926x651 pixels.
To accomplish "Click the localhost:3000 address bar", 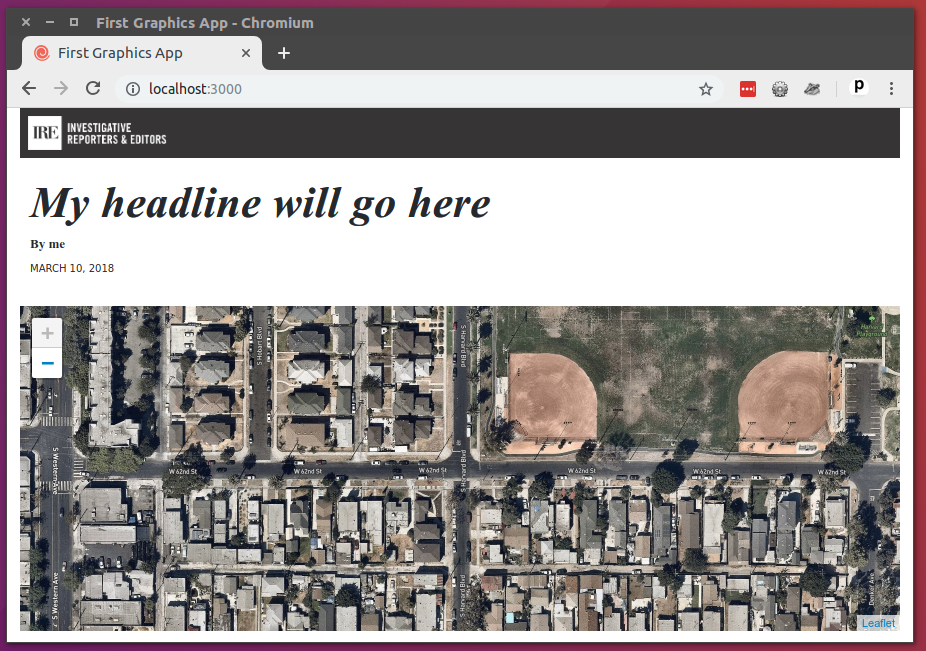I will click(x=400, y=89).
